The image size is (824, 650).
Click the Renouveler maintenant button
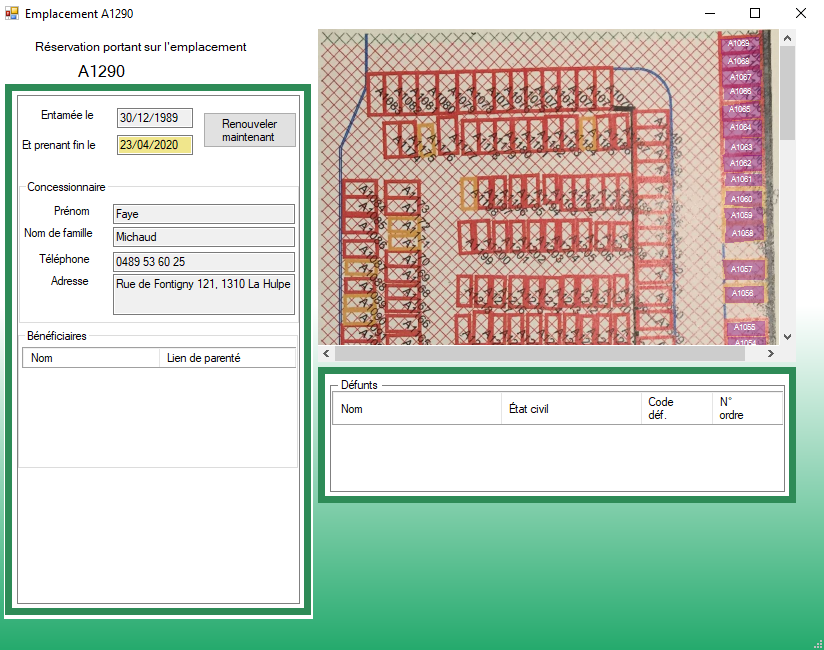[250, 130]
